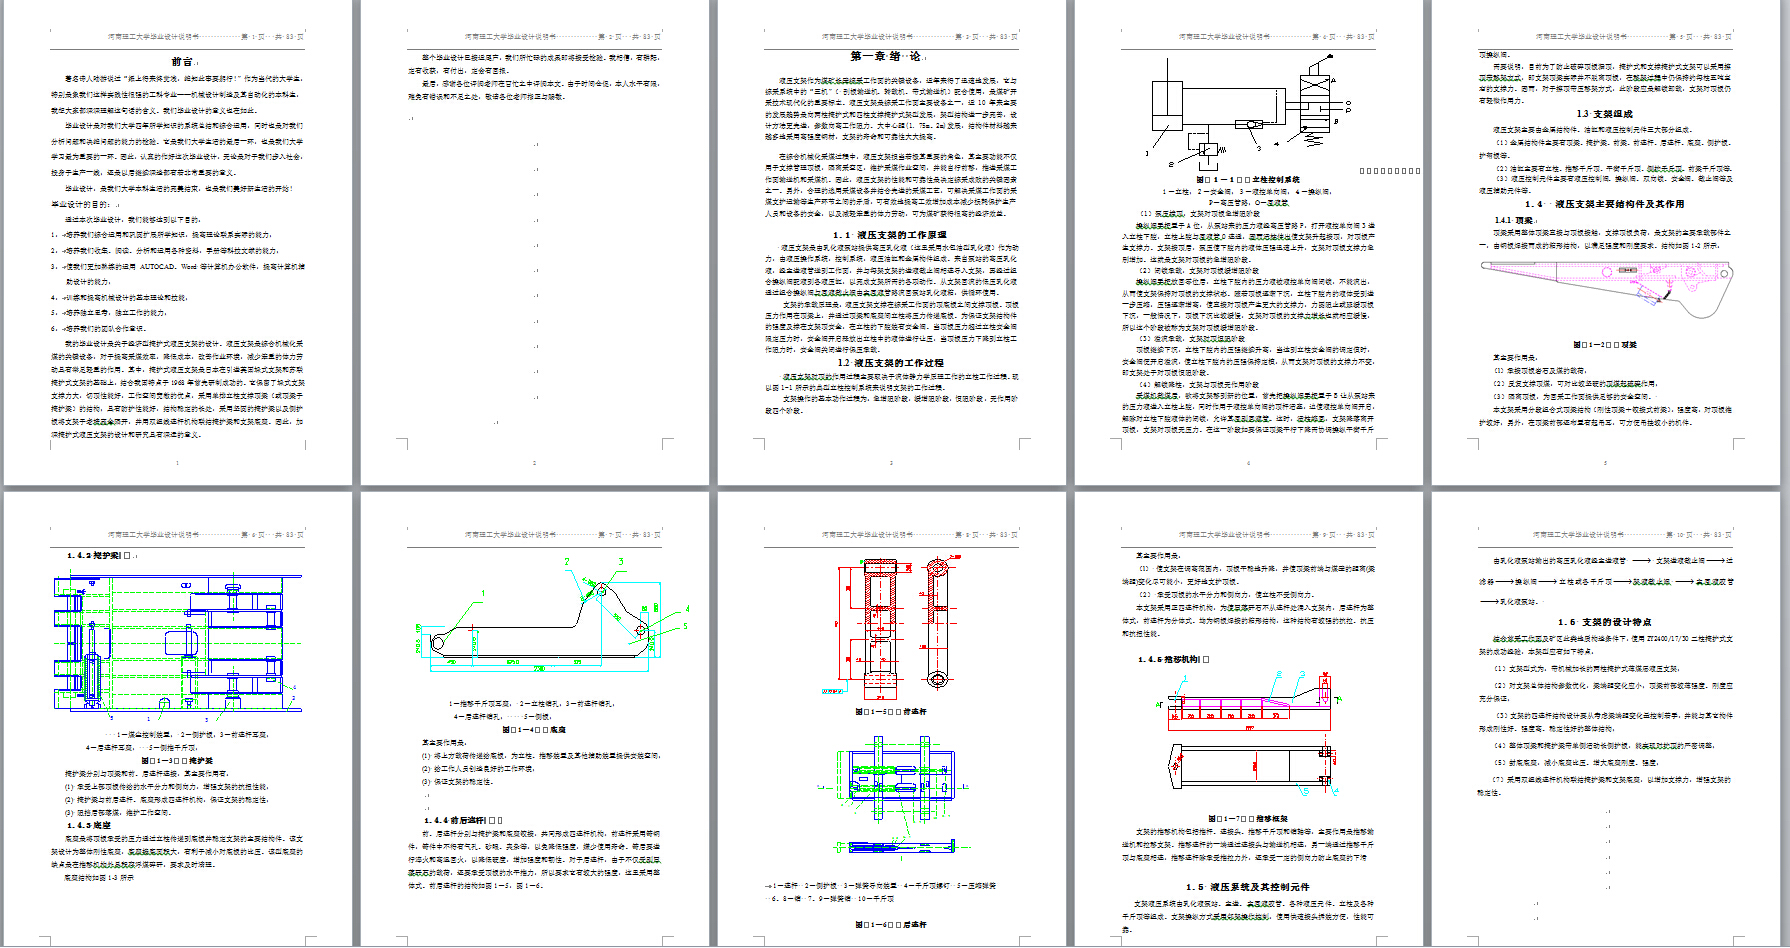Select subheading 1.4.3 底座
Viewport: 1790px width, 948px height.
tap(89, 825)
